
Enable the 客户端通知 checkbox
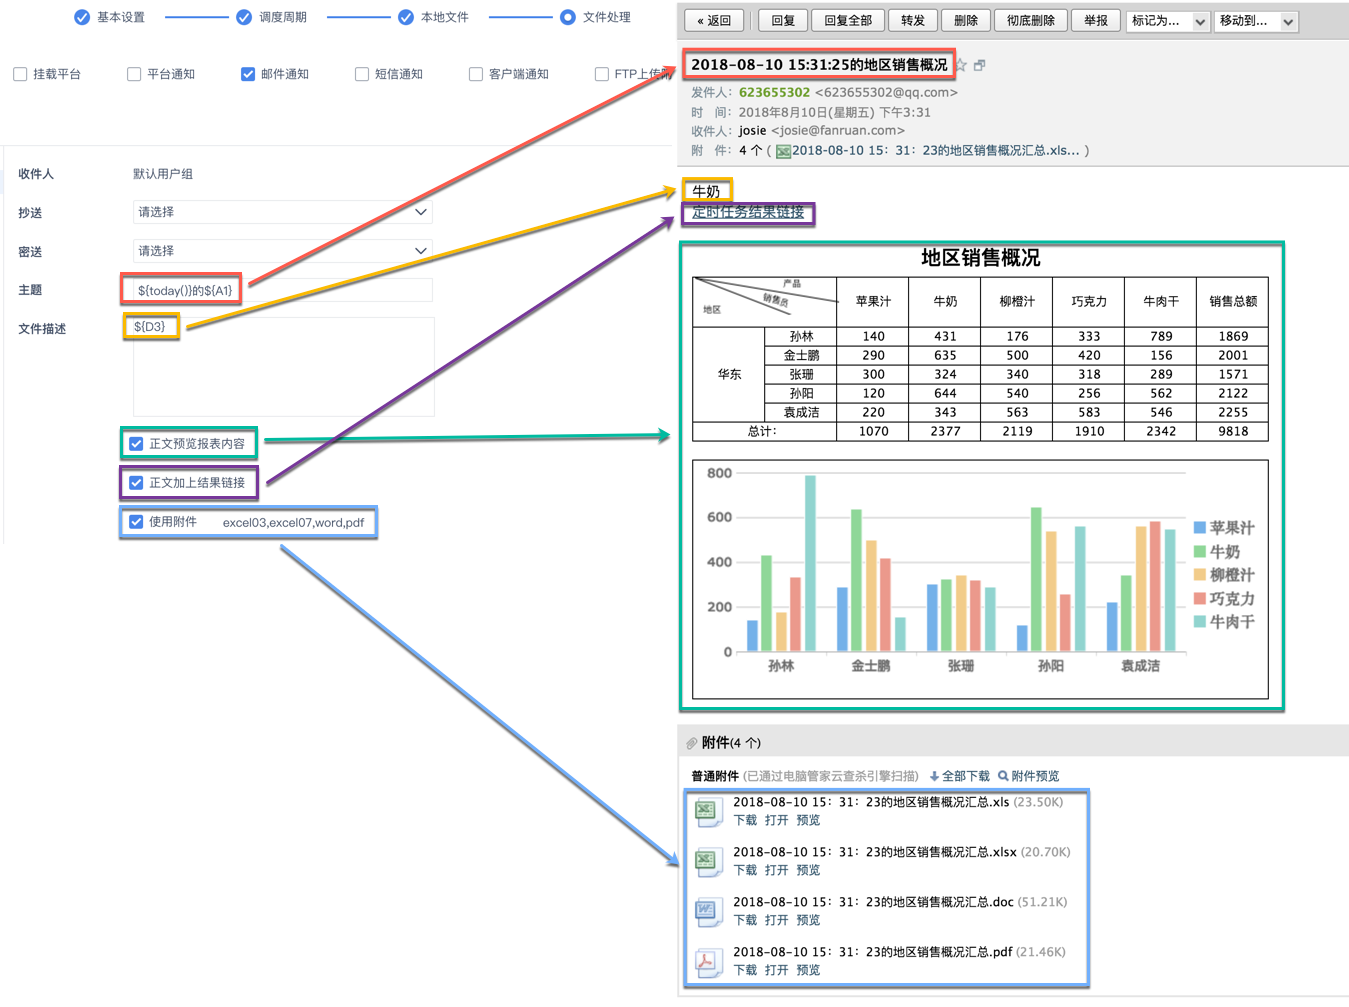476,74
